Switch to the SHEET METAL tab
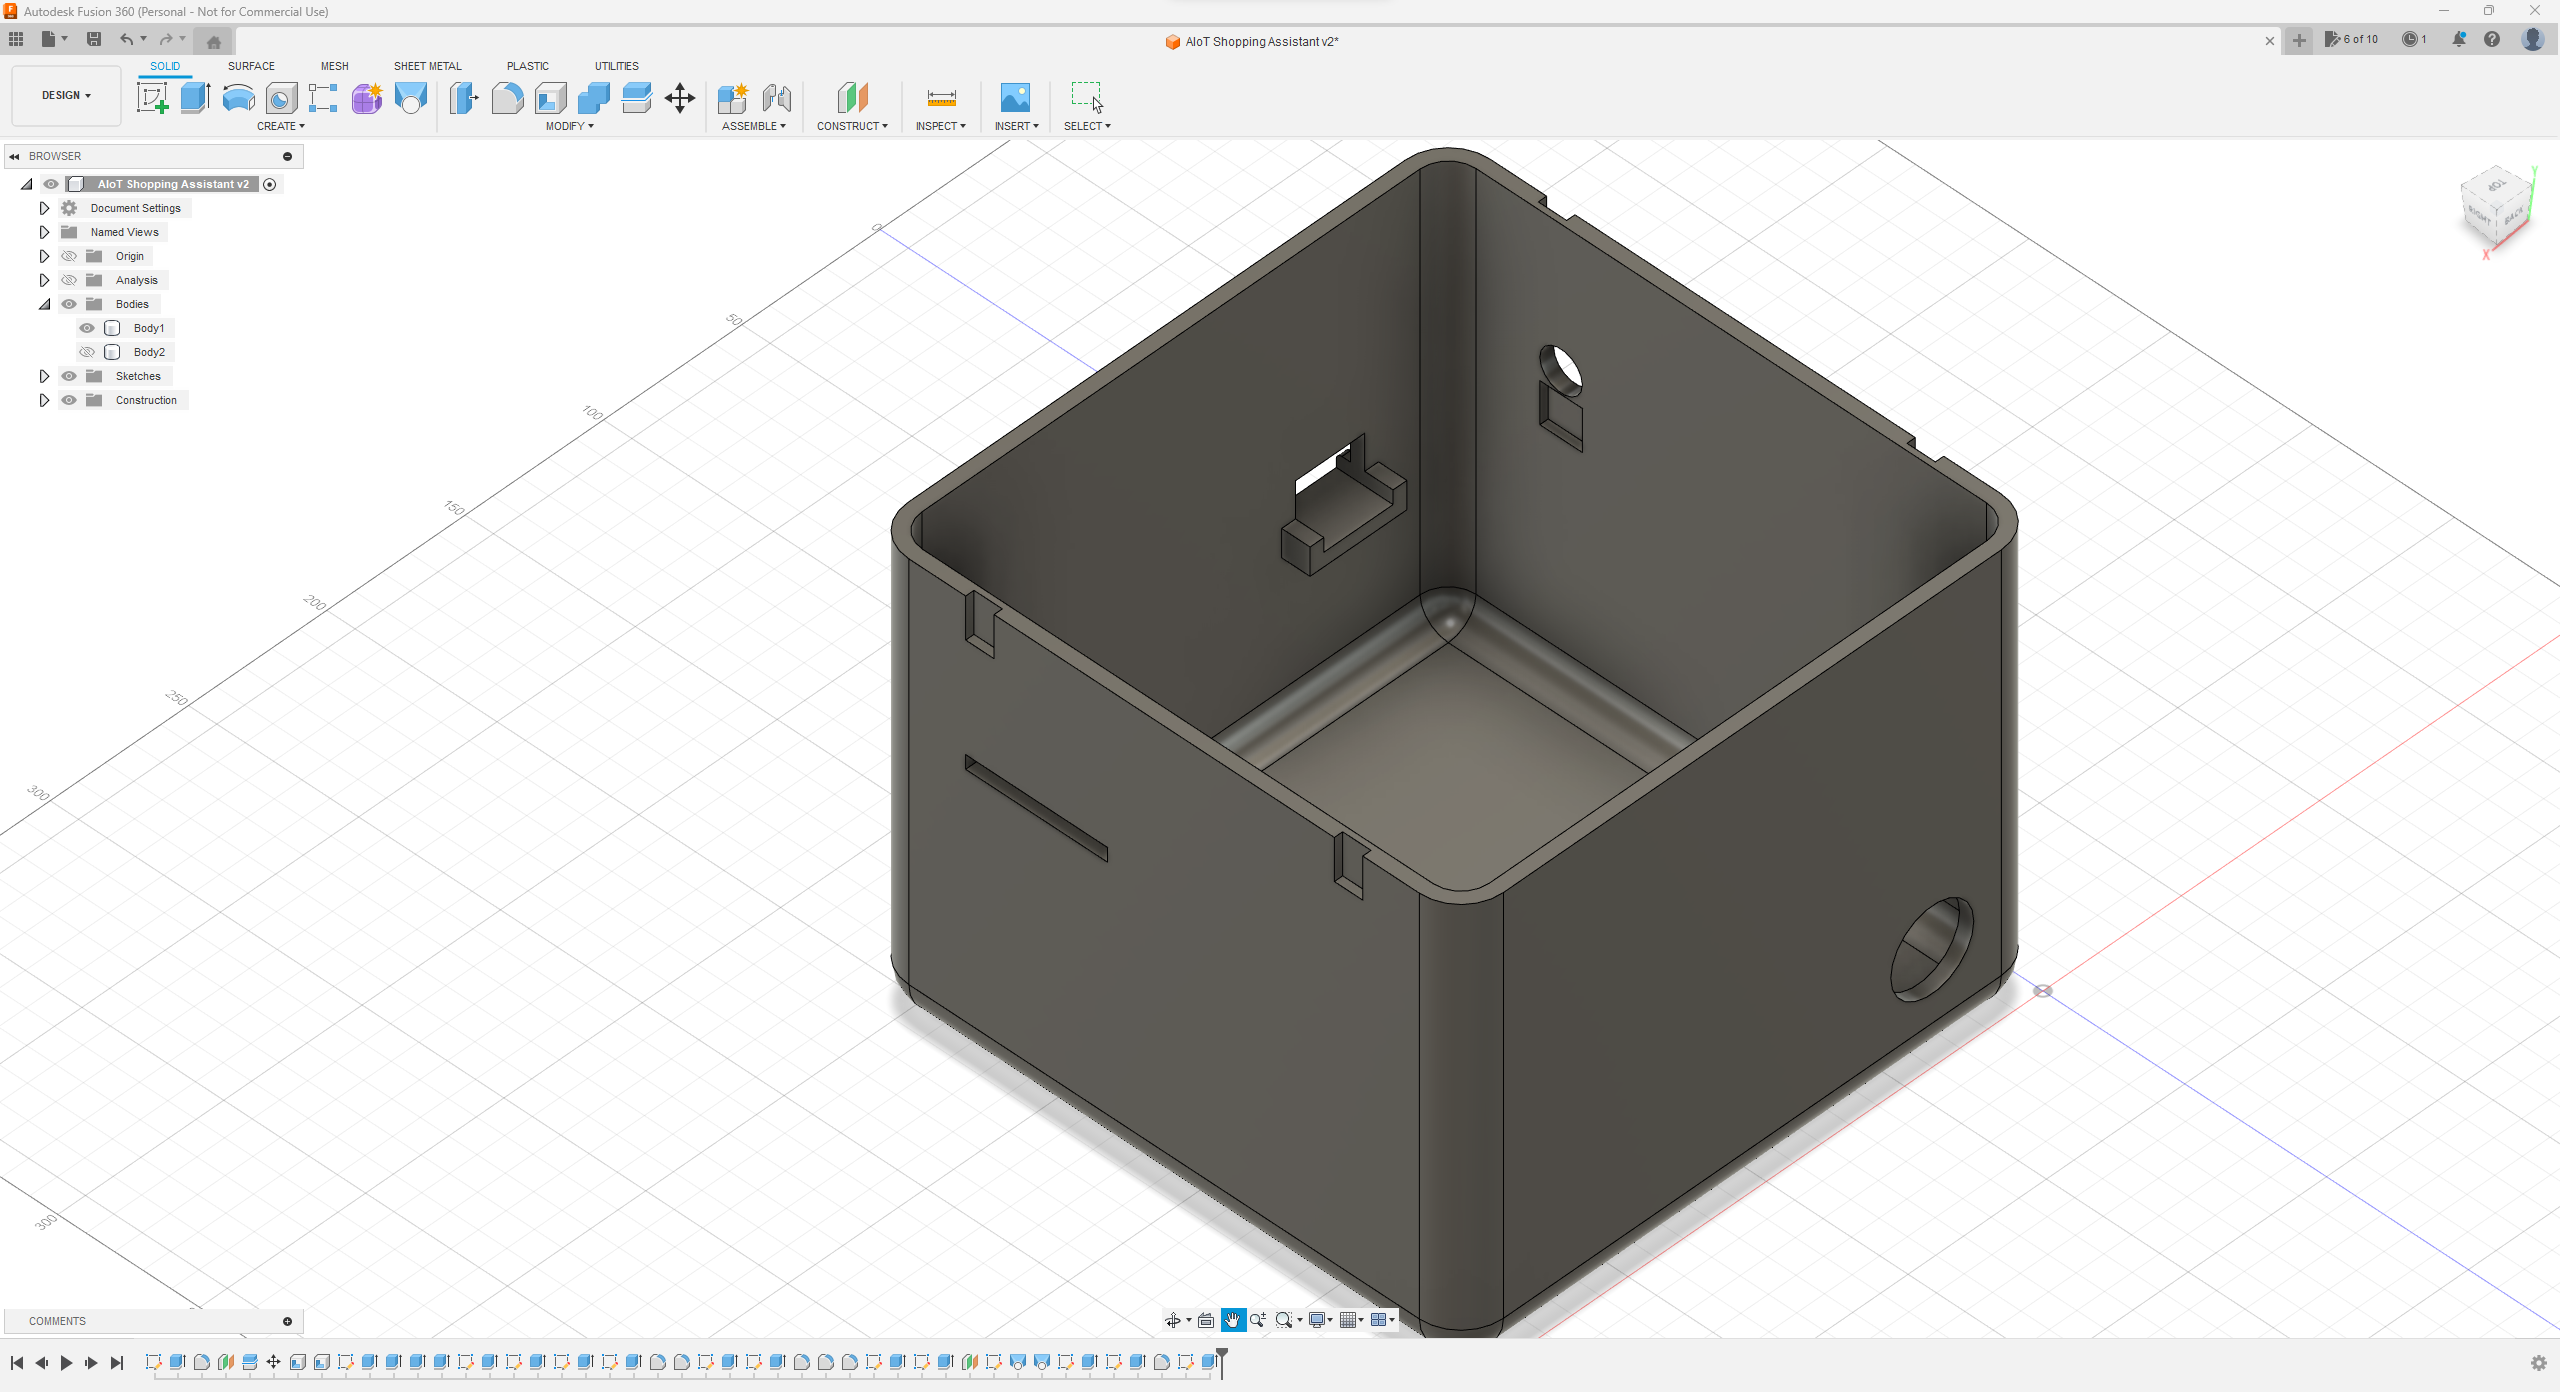 point(427,66)
